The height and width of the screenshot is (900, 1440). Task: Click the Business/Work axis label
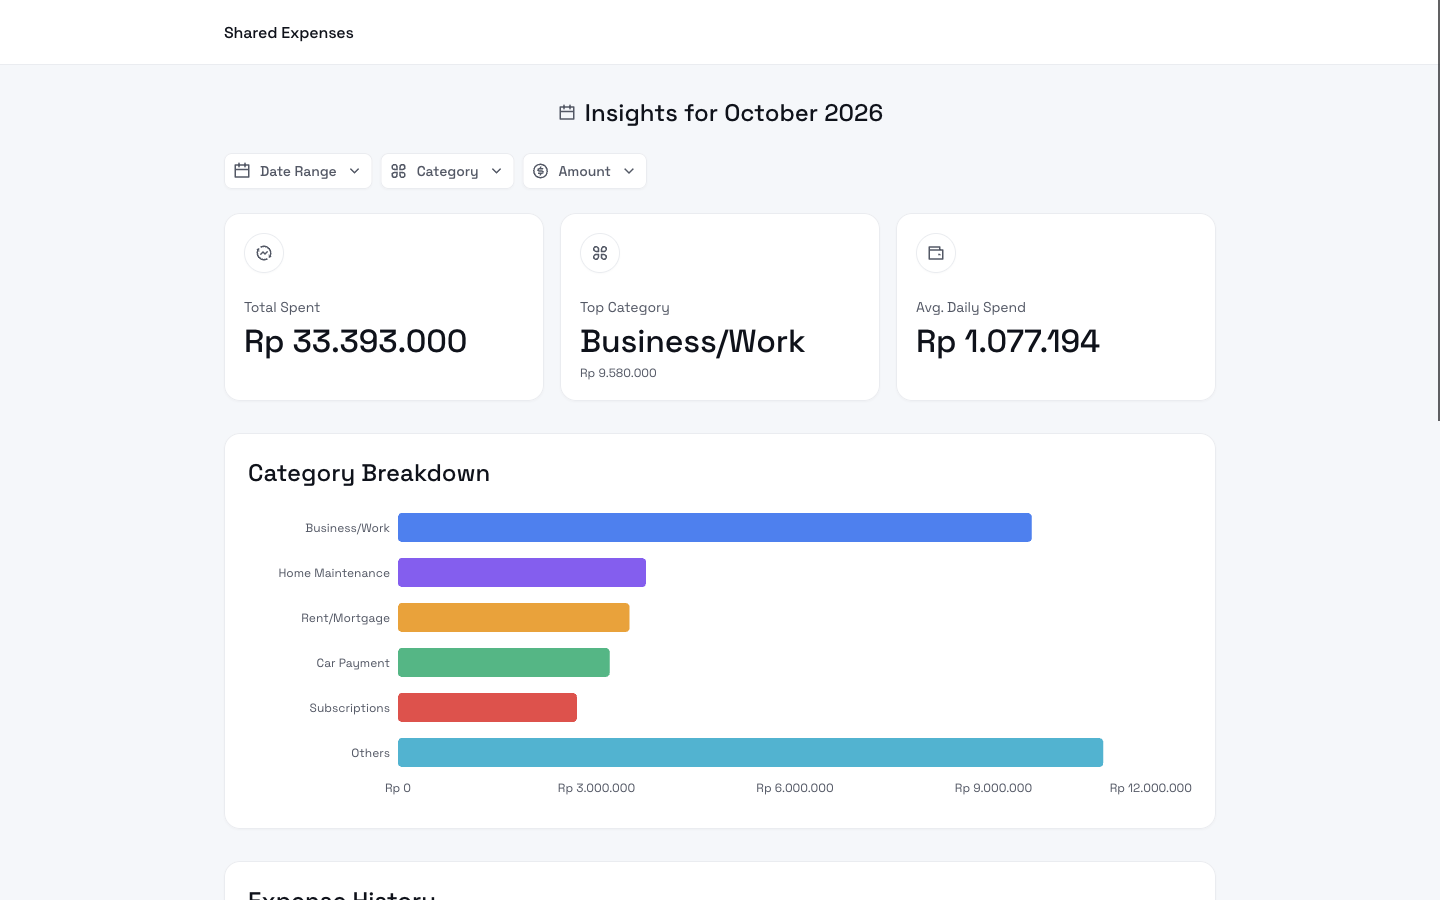[347, 528]
